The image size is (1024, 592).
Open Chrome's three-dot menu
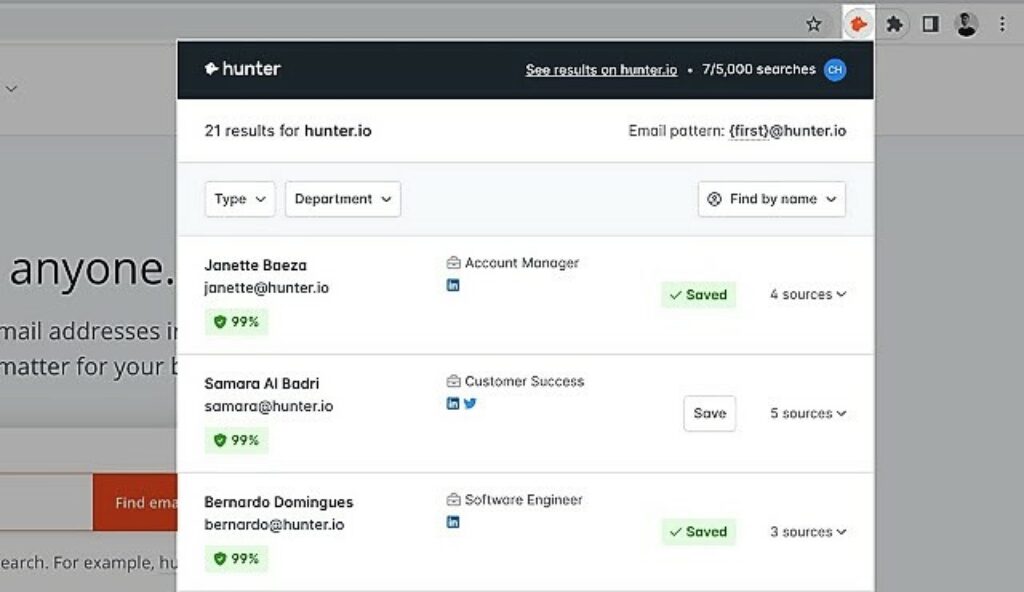tap(1002, 25)
